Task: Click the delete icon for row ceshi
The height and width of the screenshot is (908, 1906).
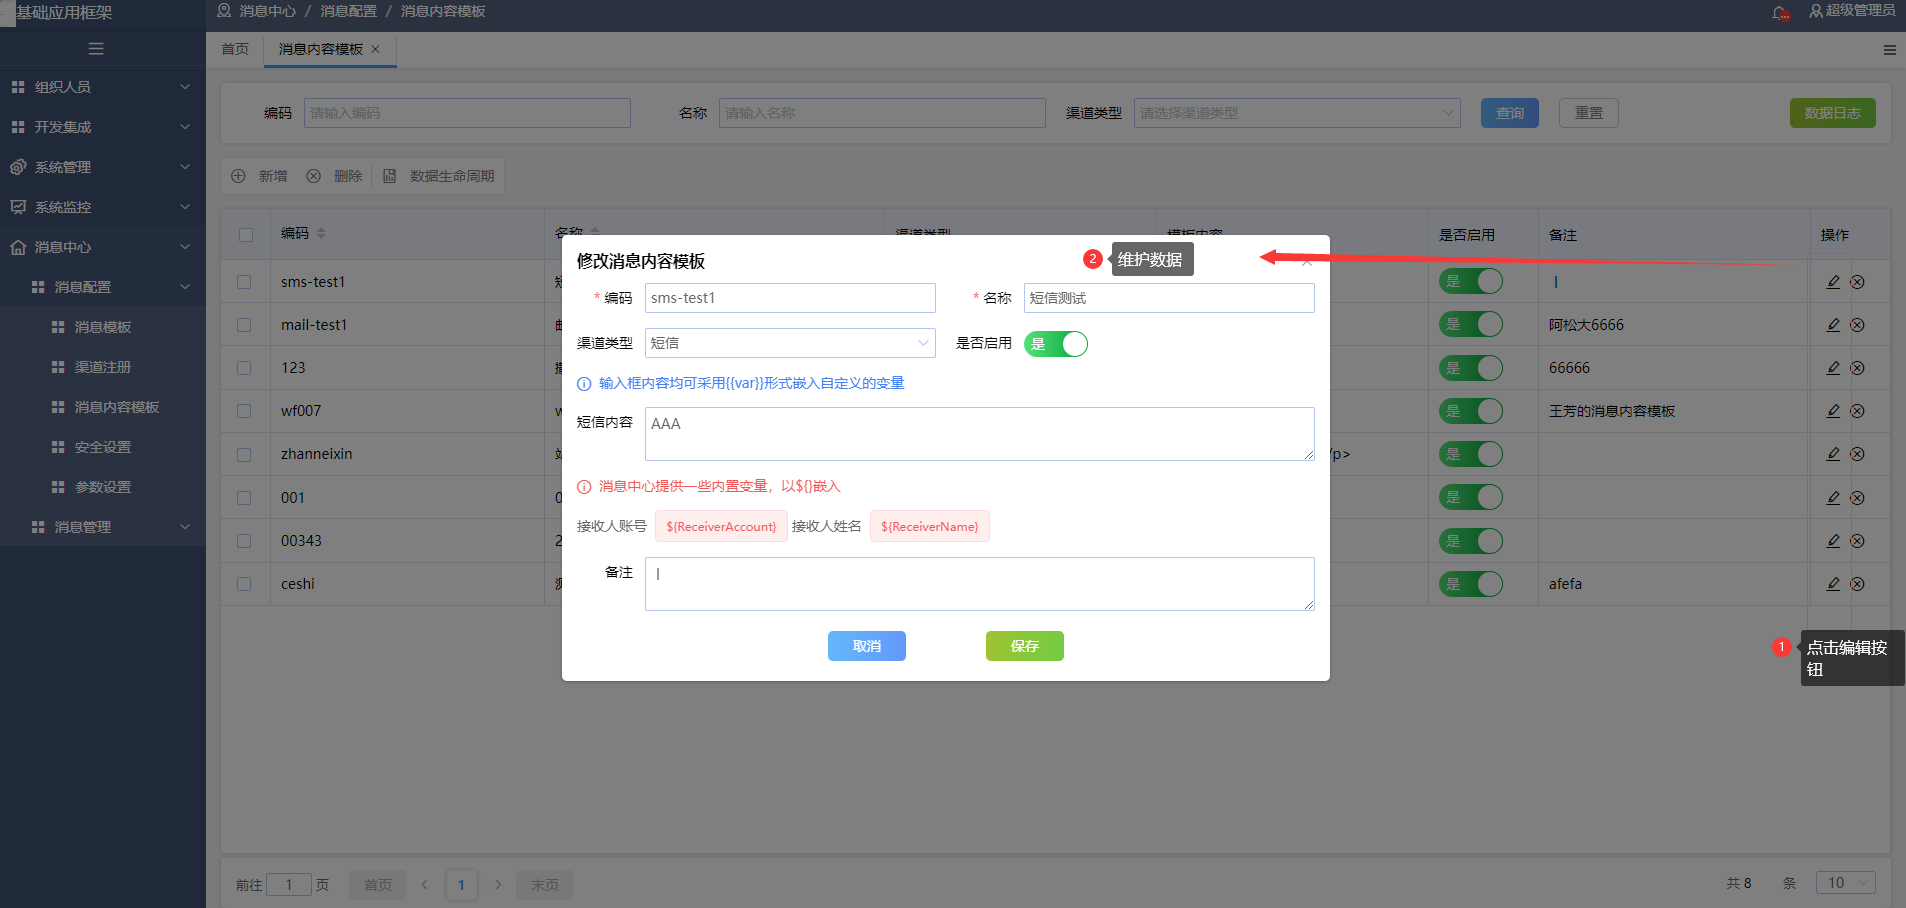Action: pyautogui.click(x=1857, y=584)
